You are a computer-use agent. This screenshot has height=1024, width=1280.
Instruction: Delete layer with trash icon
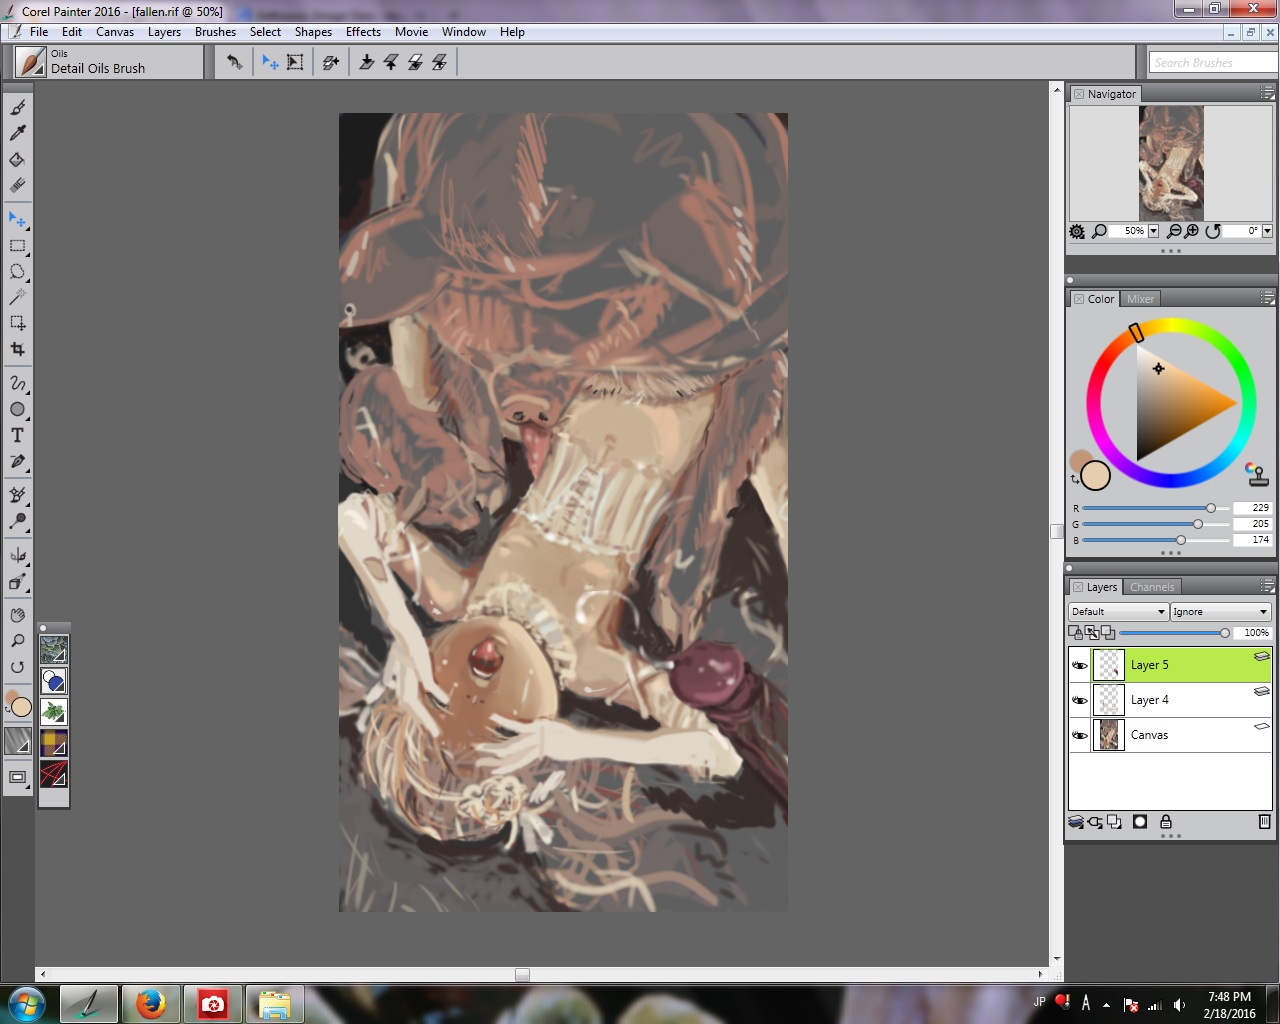click(1264, 821)
